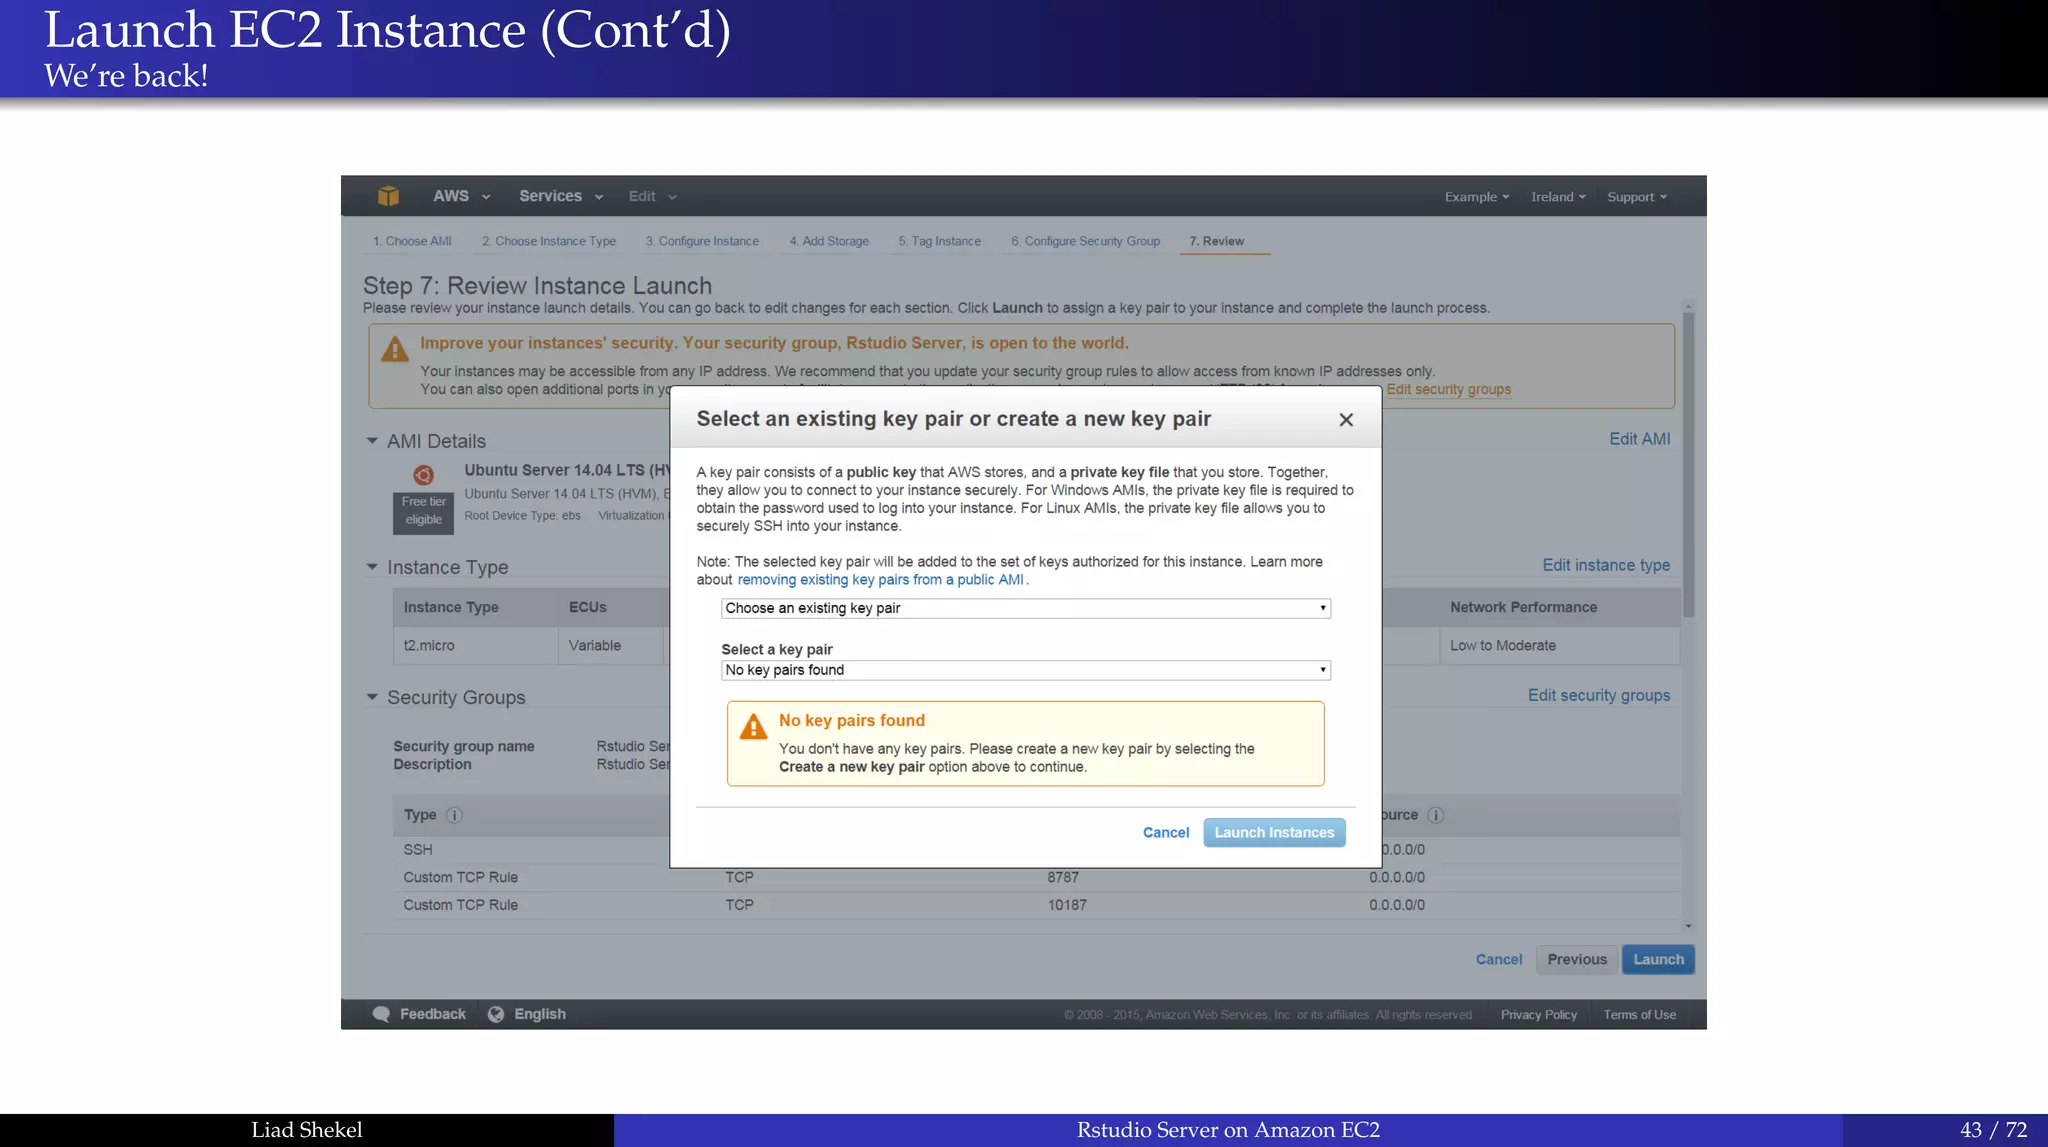Screen dimensions: 2048x1147
Task: Click the Source info icon
Action: (x=1435, y=815)
